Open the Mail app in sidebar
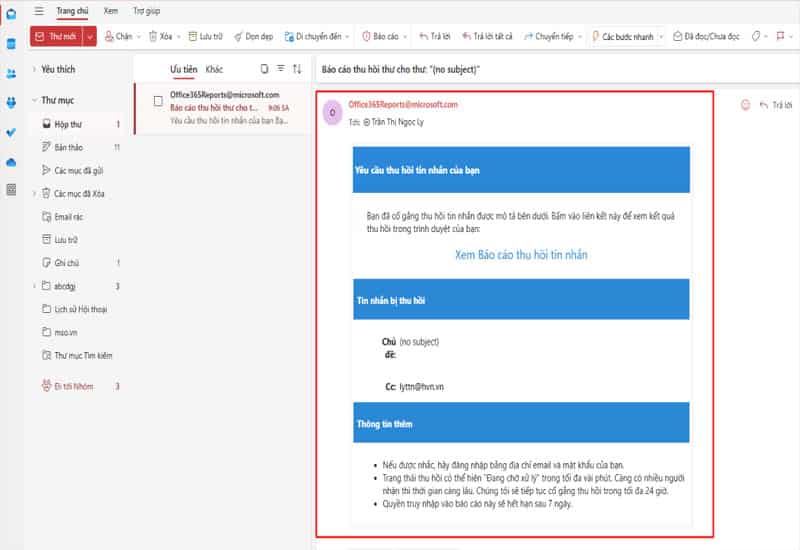Screen dimensions: 800x550 11,14
